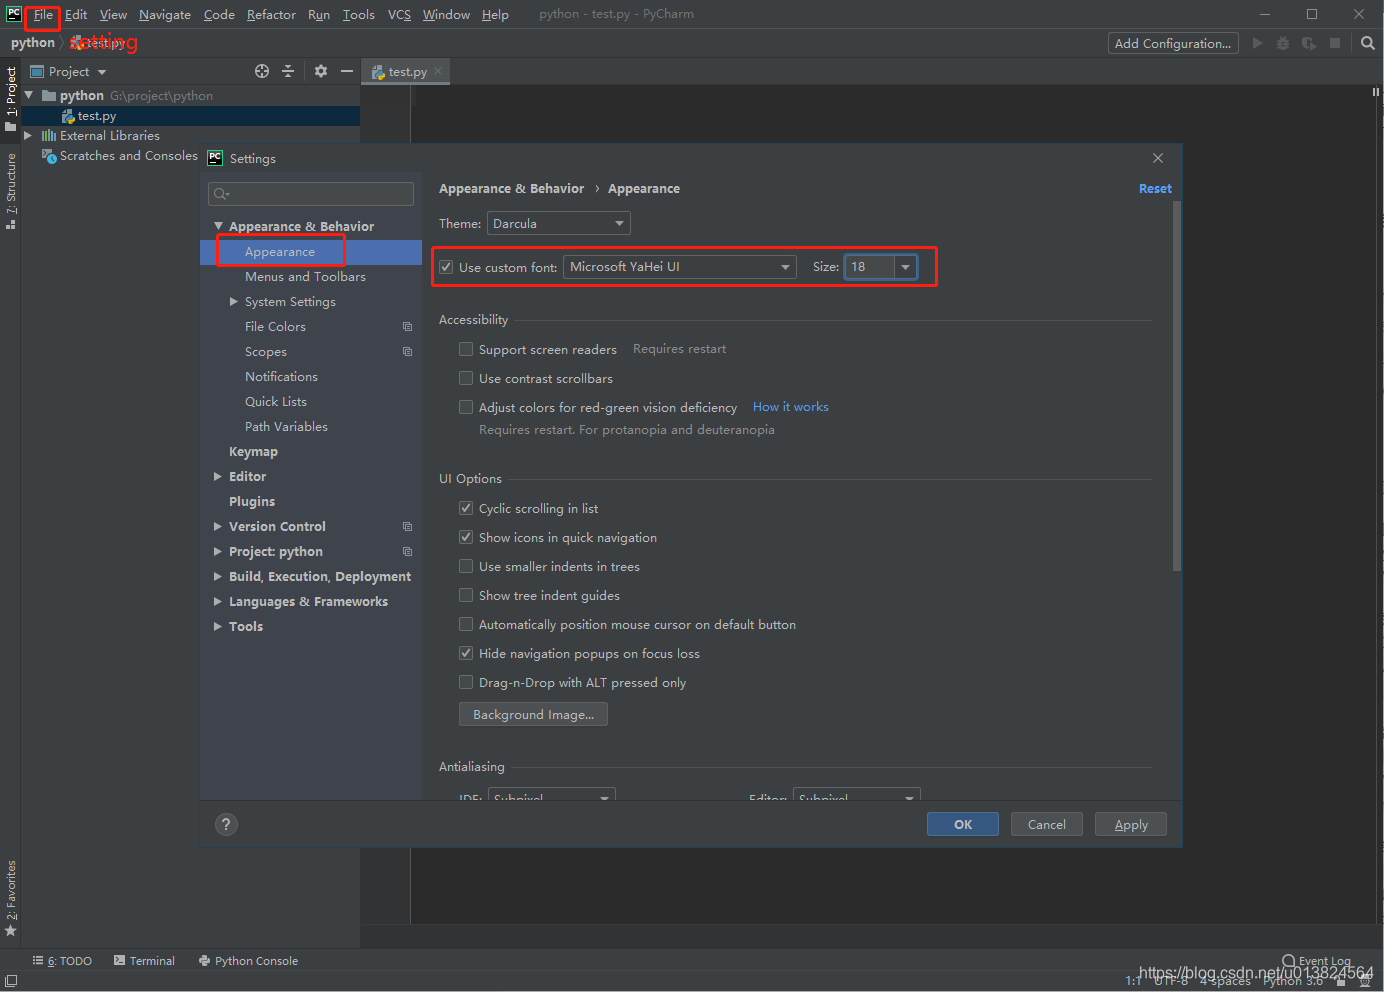This screenshot has width=1384, height=992.
Task: Click the Settings search input field
Action: coord(311,194)
